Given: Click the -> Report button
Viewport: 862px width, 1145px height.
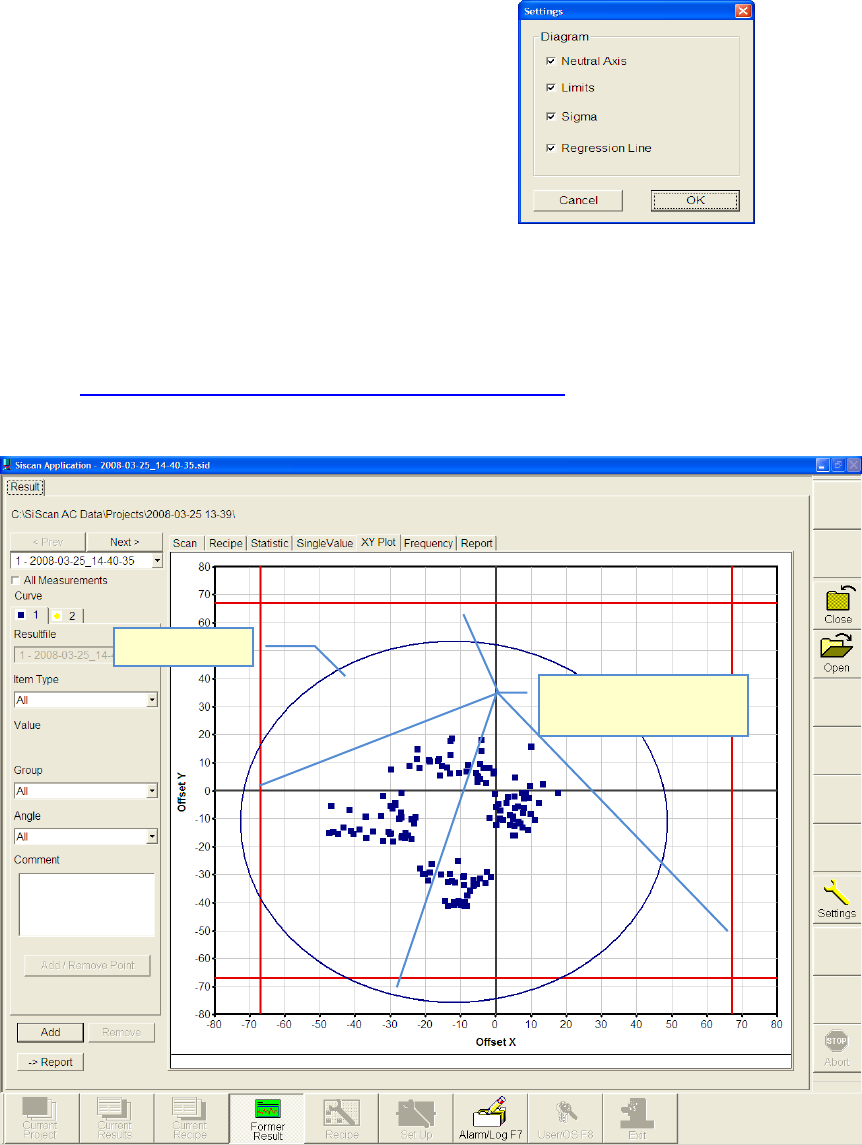Looking at the screenshot, I should point(50,1062).
